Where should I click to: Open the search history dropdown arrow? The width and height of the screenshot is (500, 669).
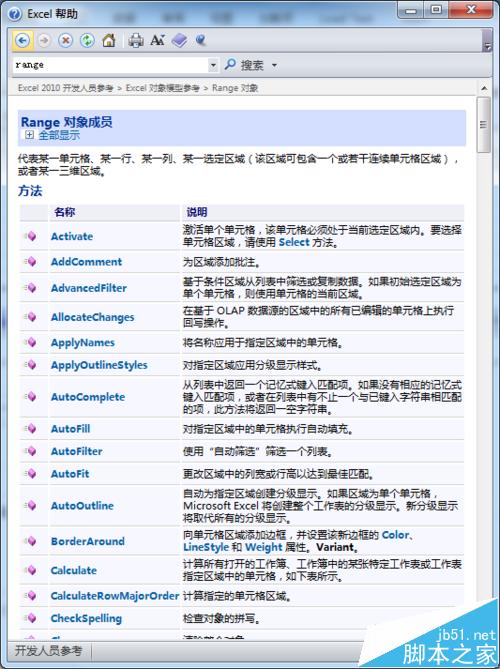click(x=213, y=65)
